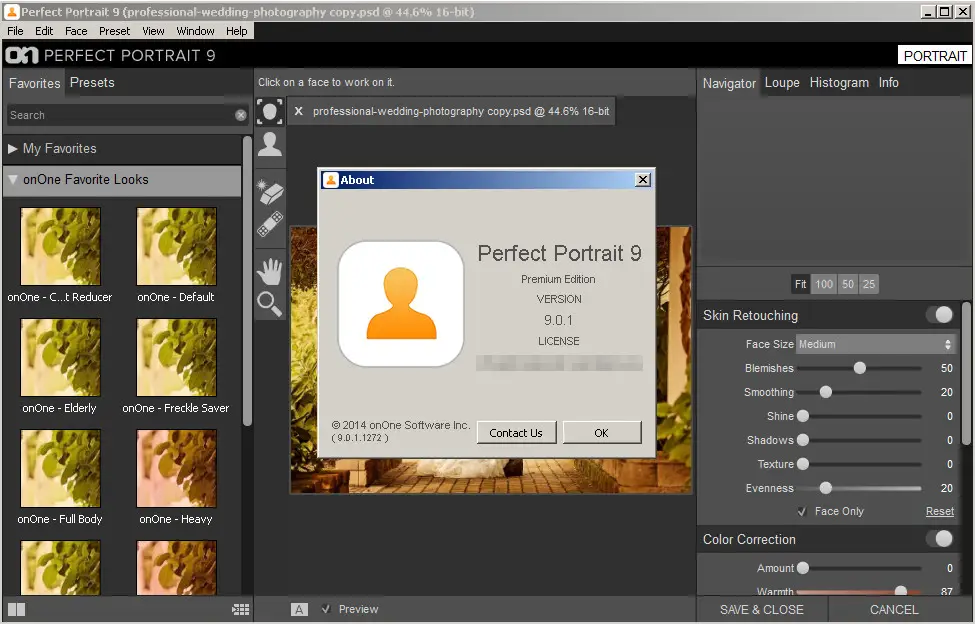Screen dimensions: 975x624
Task: Click OK in the About dialog
Action: pos(601,433)
